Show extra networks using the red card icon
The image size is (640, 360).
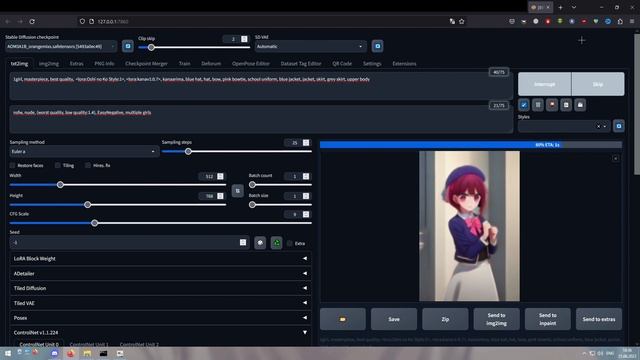point(552,105)
